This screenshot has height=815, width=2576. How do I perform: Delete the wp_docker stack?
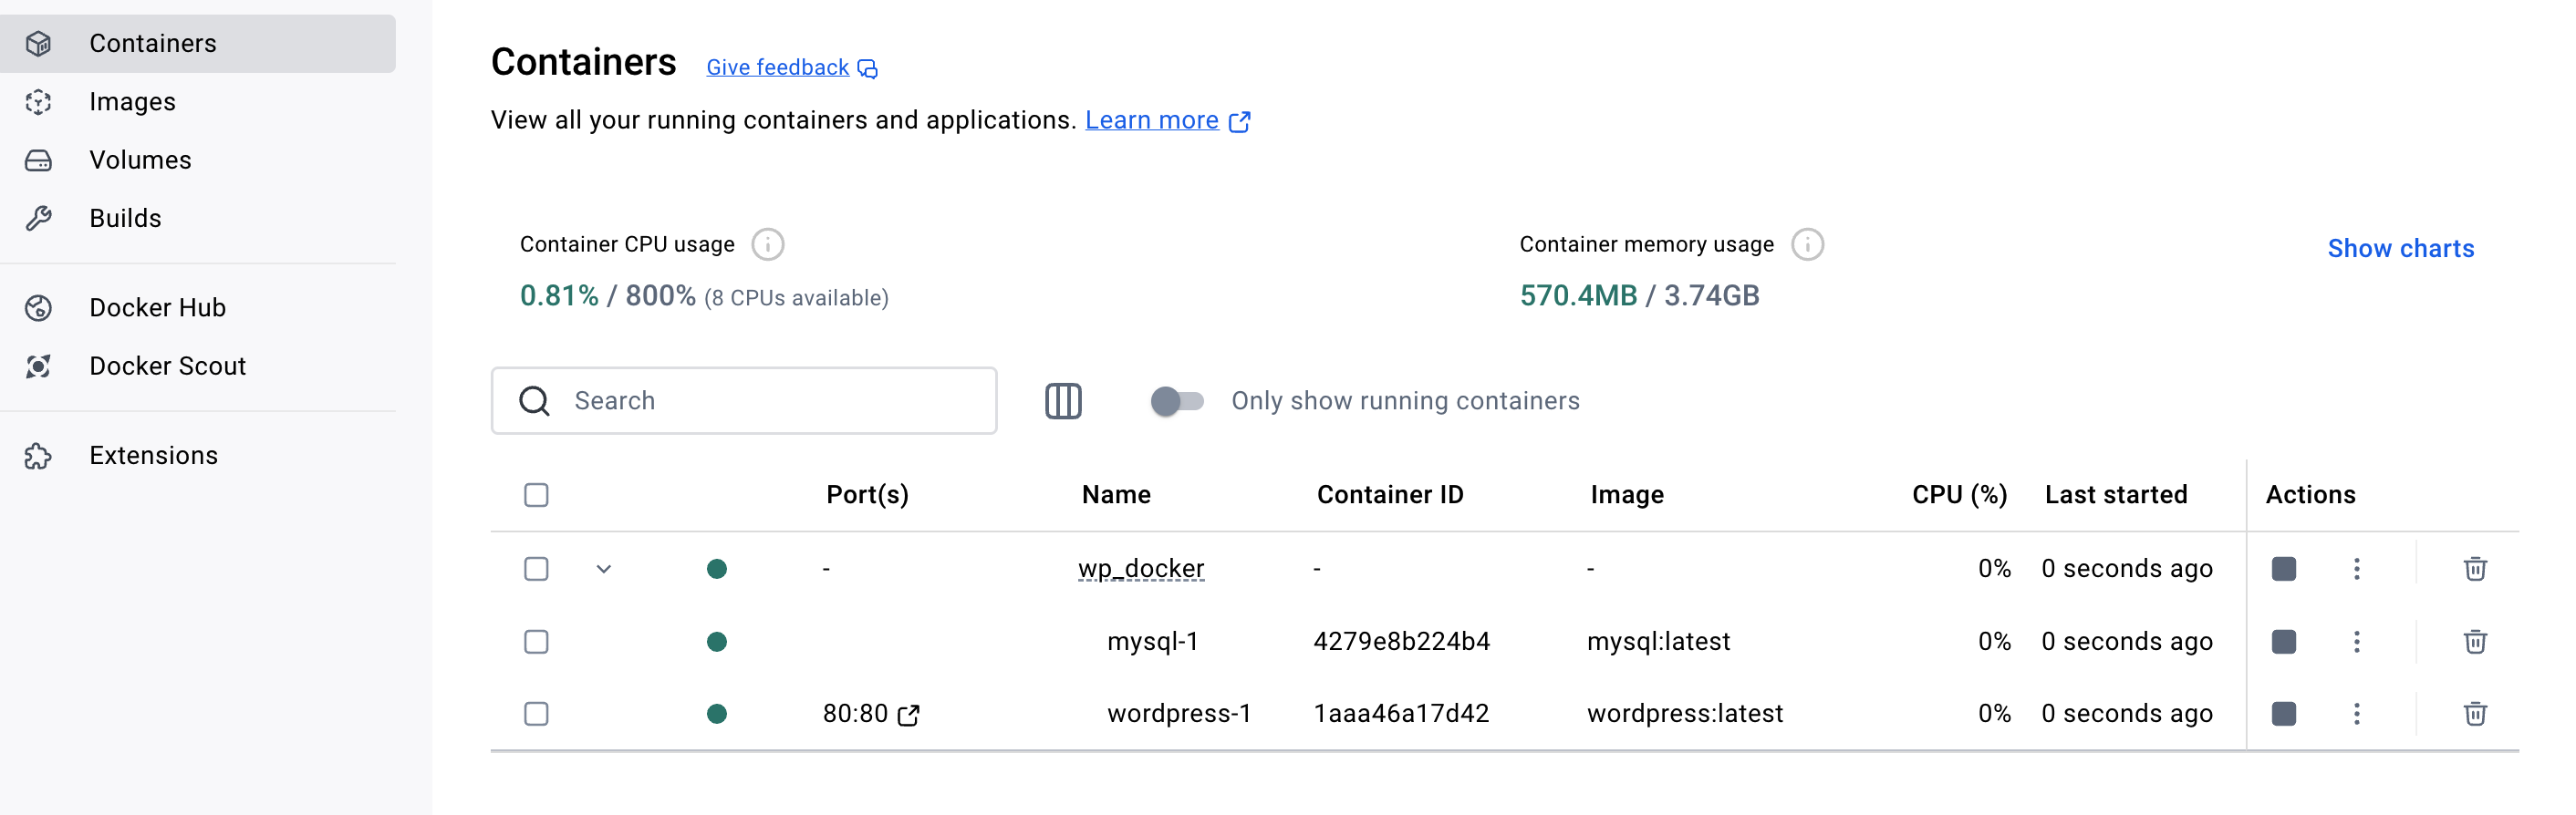(x=2474, y=569)
